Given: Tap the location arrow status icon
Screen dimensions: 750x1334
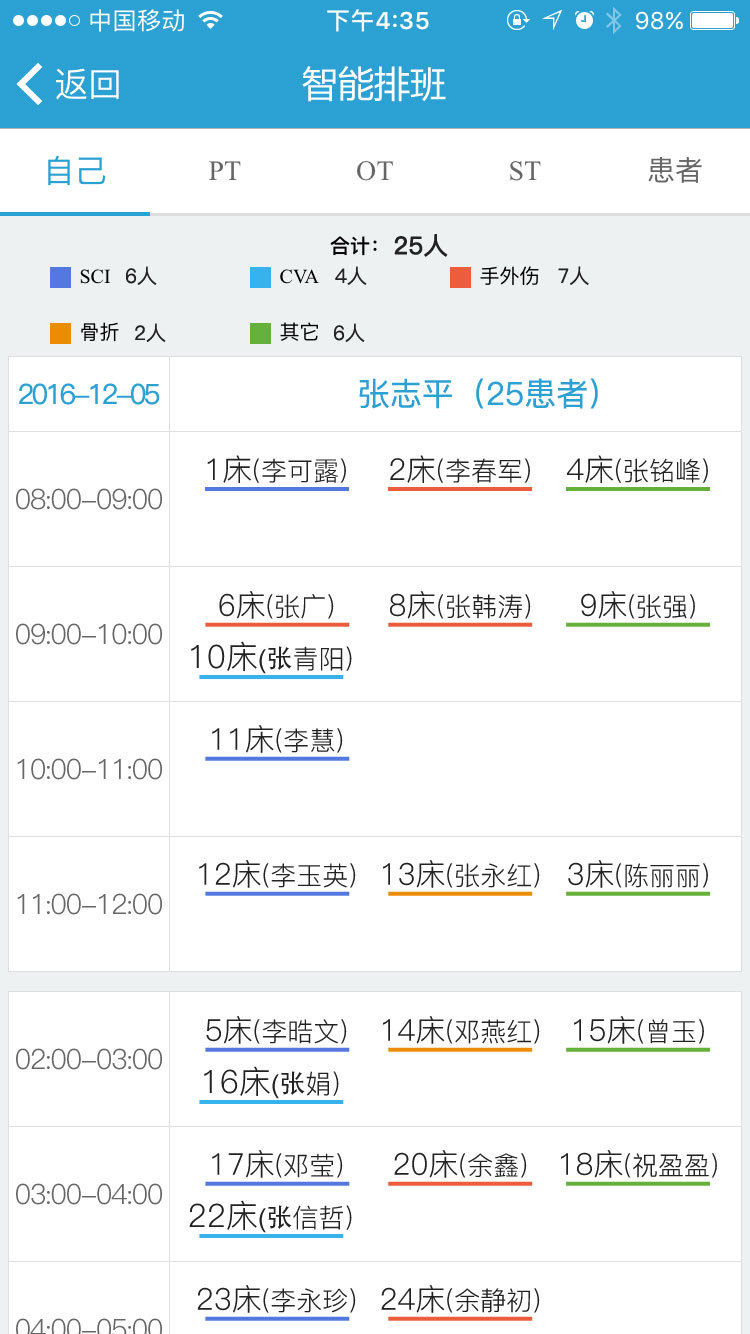Looking at the screenshot, I should point(552,20).
